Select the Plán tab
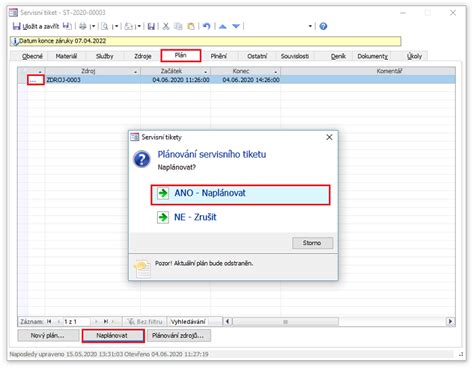 [x=181, y=55]
